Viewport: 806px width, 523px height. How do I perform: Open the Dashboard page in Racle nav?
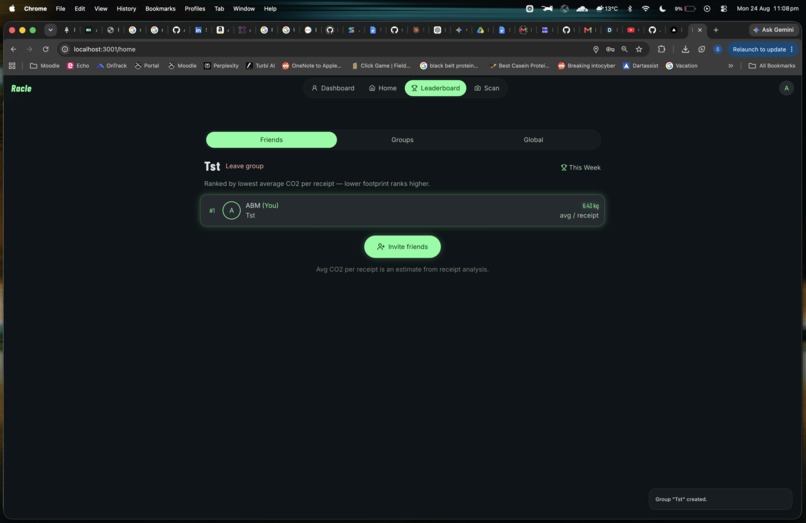(x=333, y=88)
